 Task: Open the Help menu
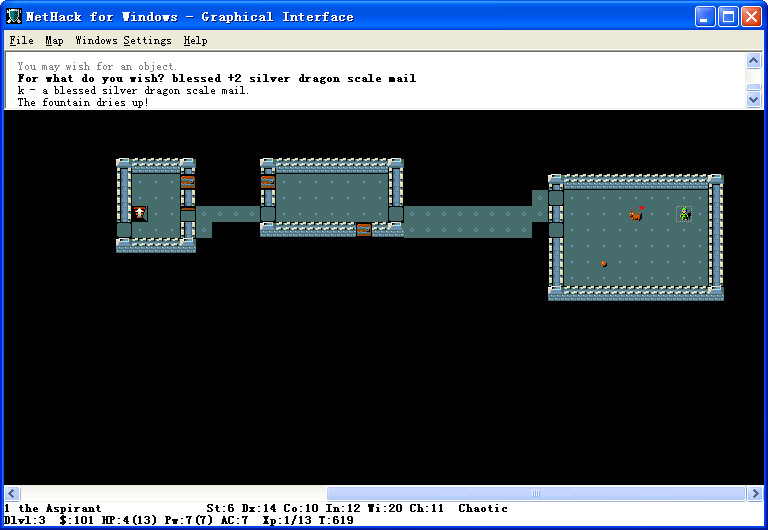pos(195,41)
